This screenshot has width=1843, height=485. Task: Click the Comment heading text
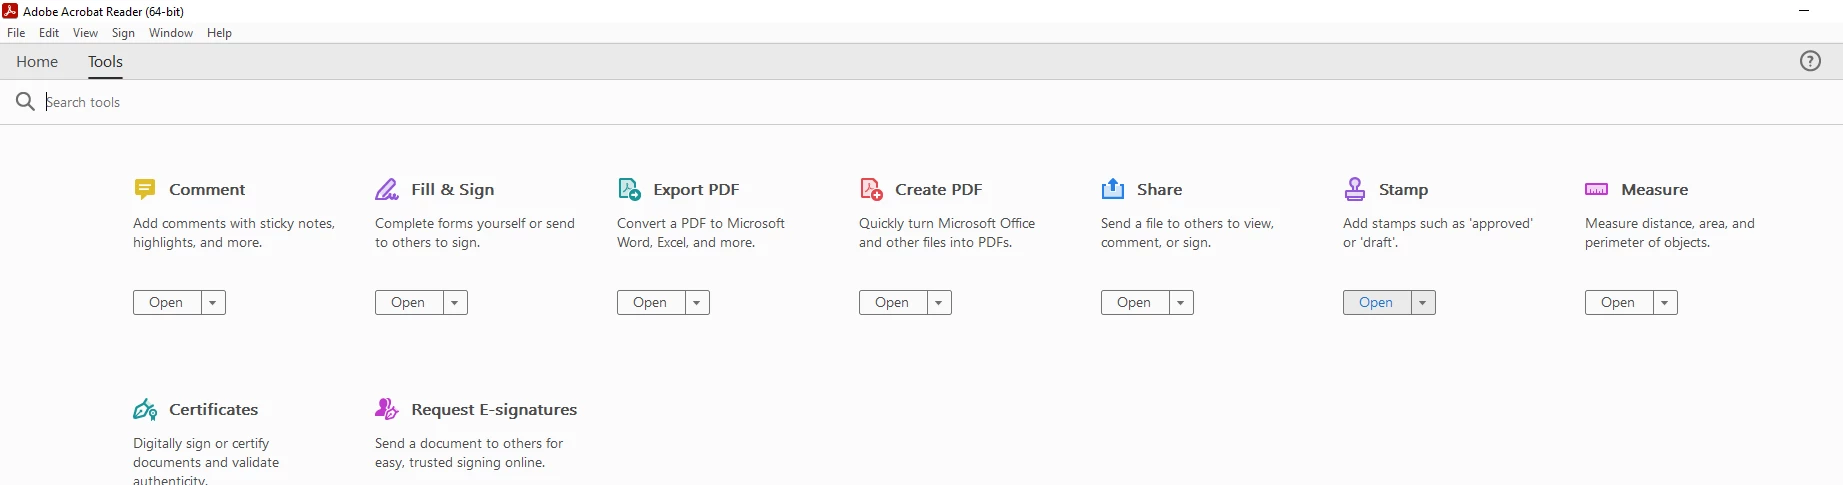(x=207, y=189)
